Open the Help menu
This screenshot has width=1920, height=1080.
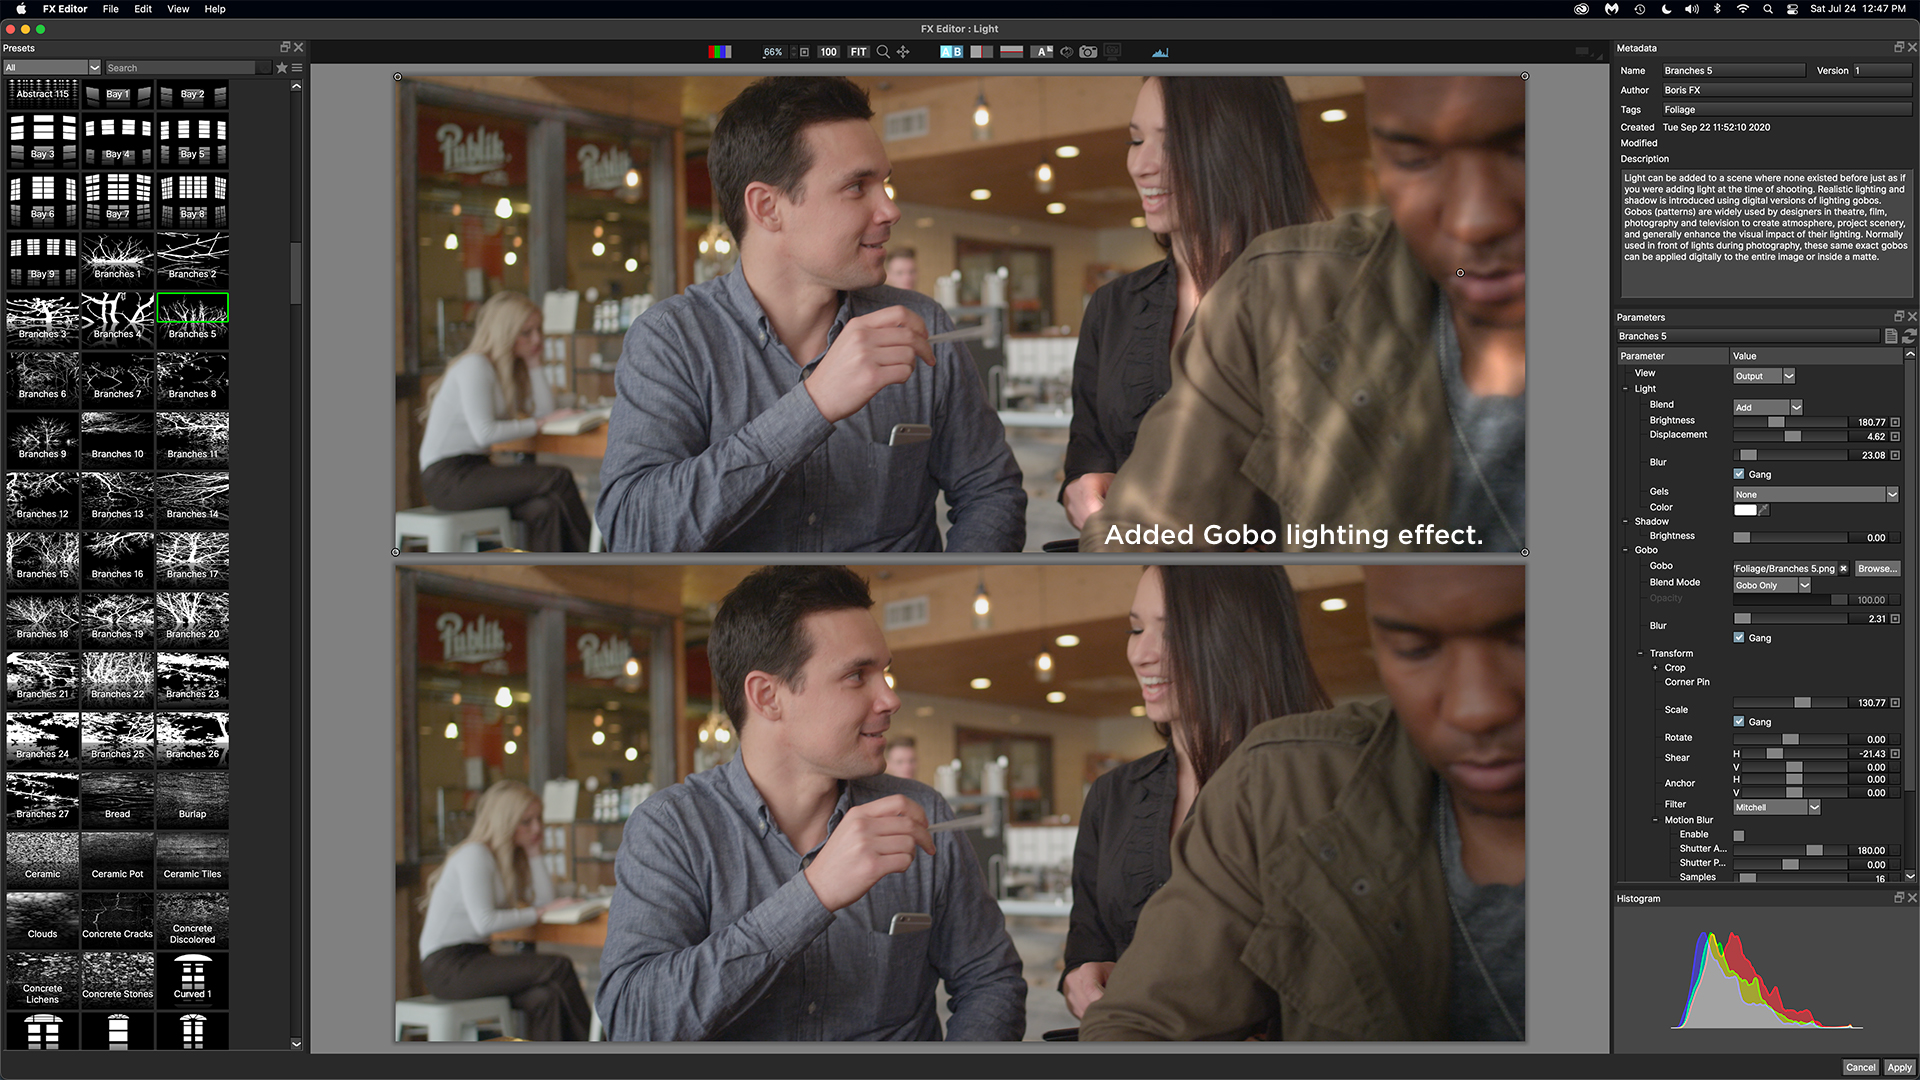click(215, 9)
